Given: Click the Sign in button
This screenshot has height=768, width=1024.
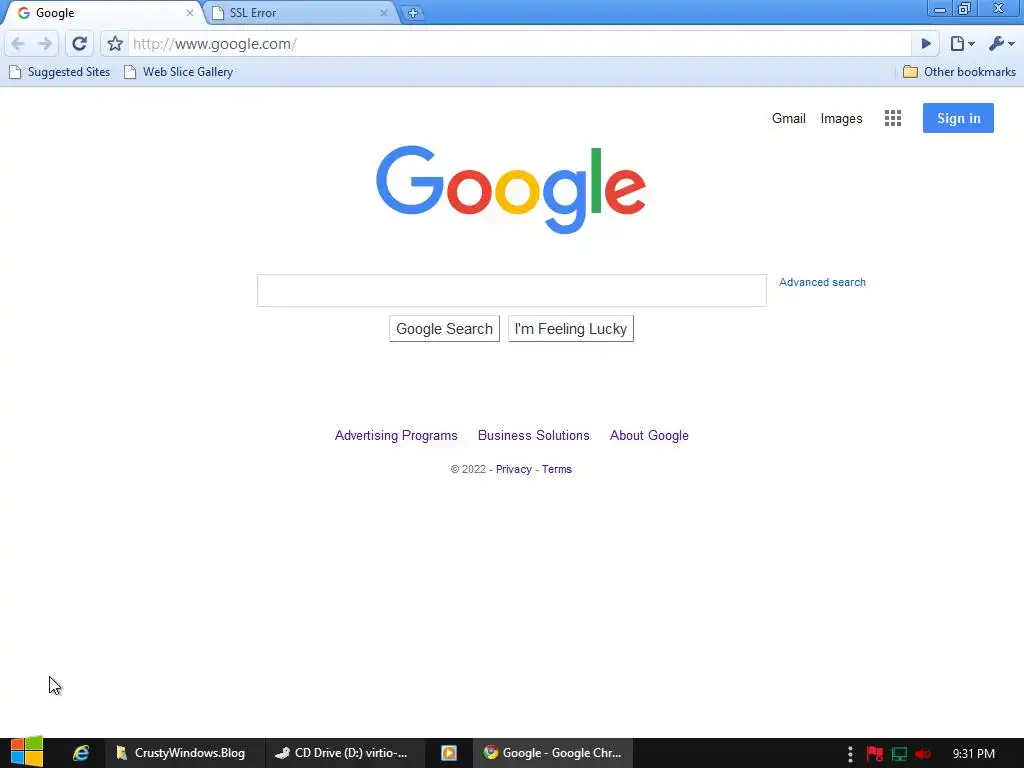Looking at the screenshot, I should [x=958, y=118].
